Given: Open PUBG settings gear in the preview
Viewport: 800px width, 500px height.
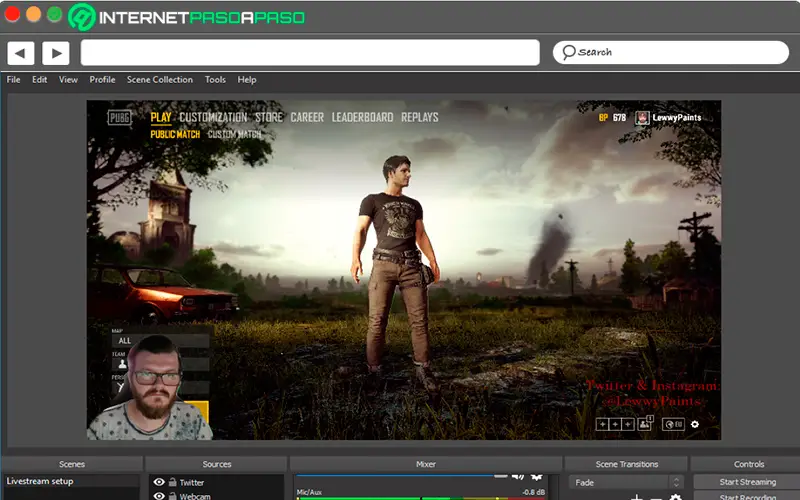Looking at the screenshot, I should [x=695, y=424].
